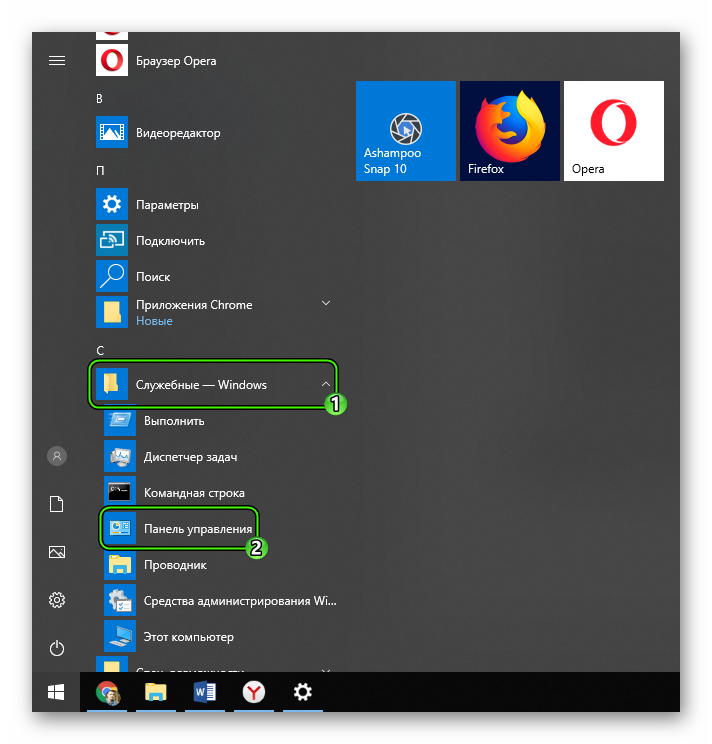The height and width of the screenshot is (744, 712).
Task: Open Settings gear in the left sidebar
Action: [x=57, y=600]
